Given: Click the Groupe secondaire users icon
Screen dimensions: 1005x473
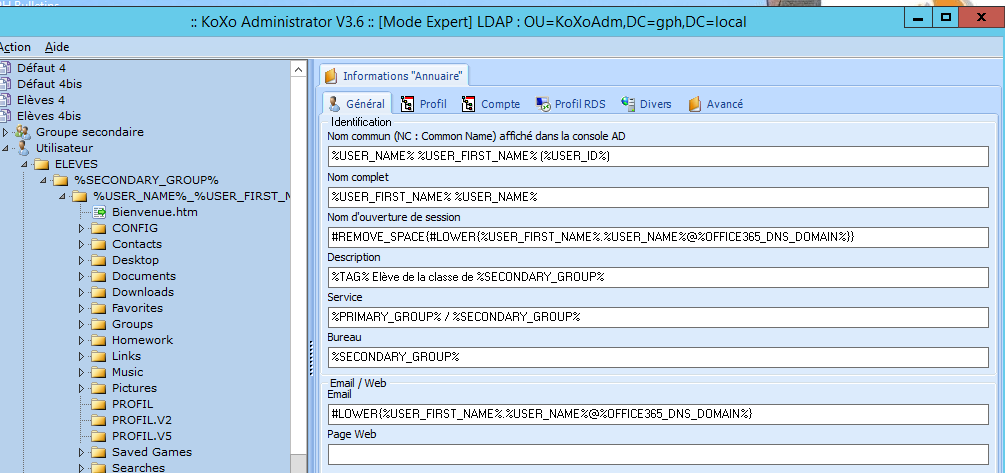Looking at the screenshot, I should (x=23, y=132).
